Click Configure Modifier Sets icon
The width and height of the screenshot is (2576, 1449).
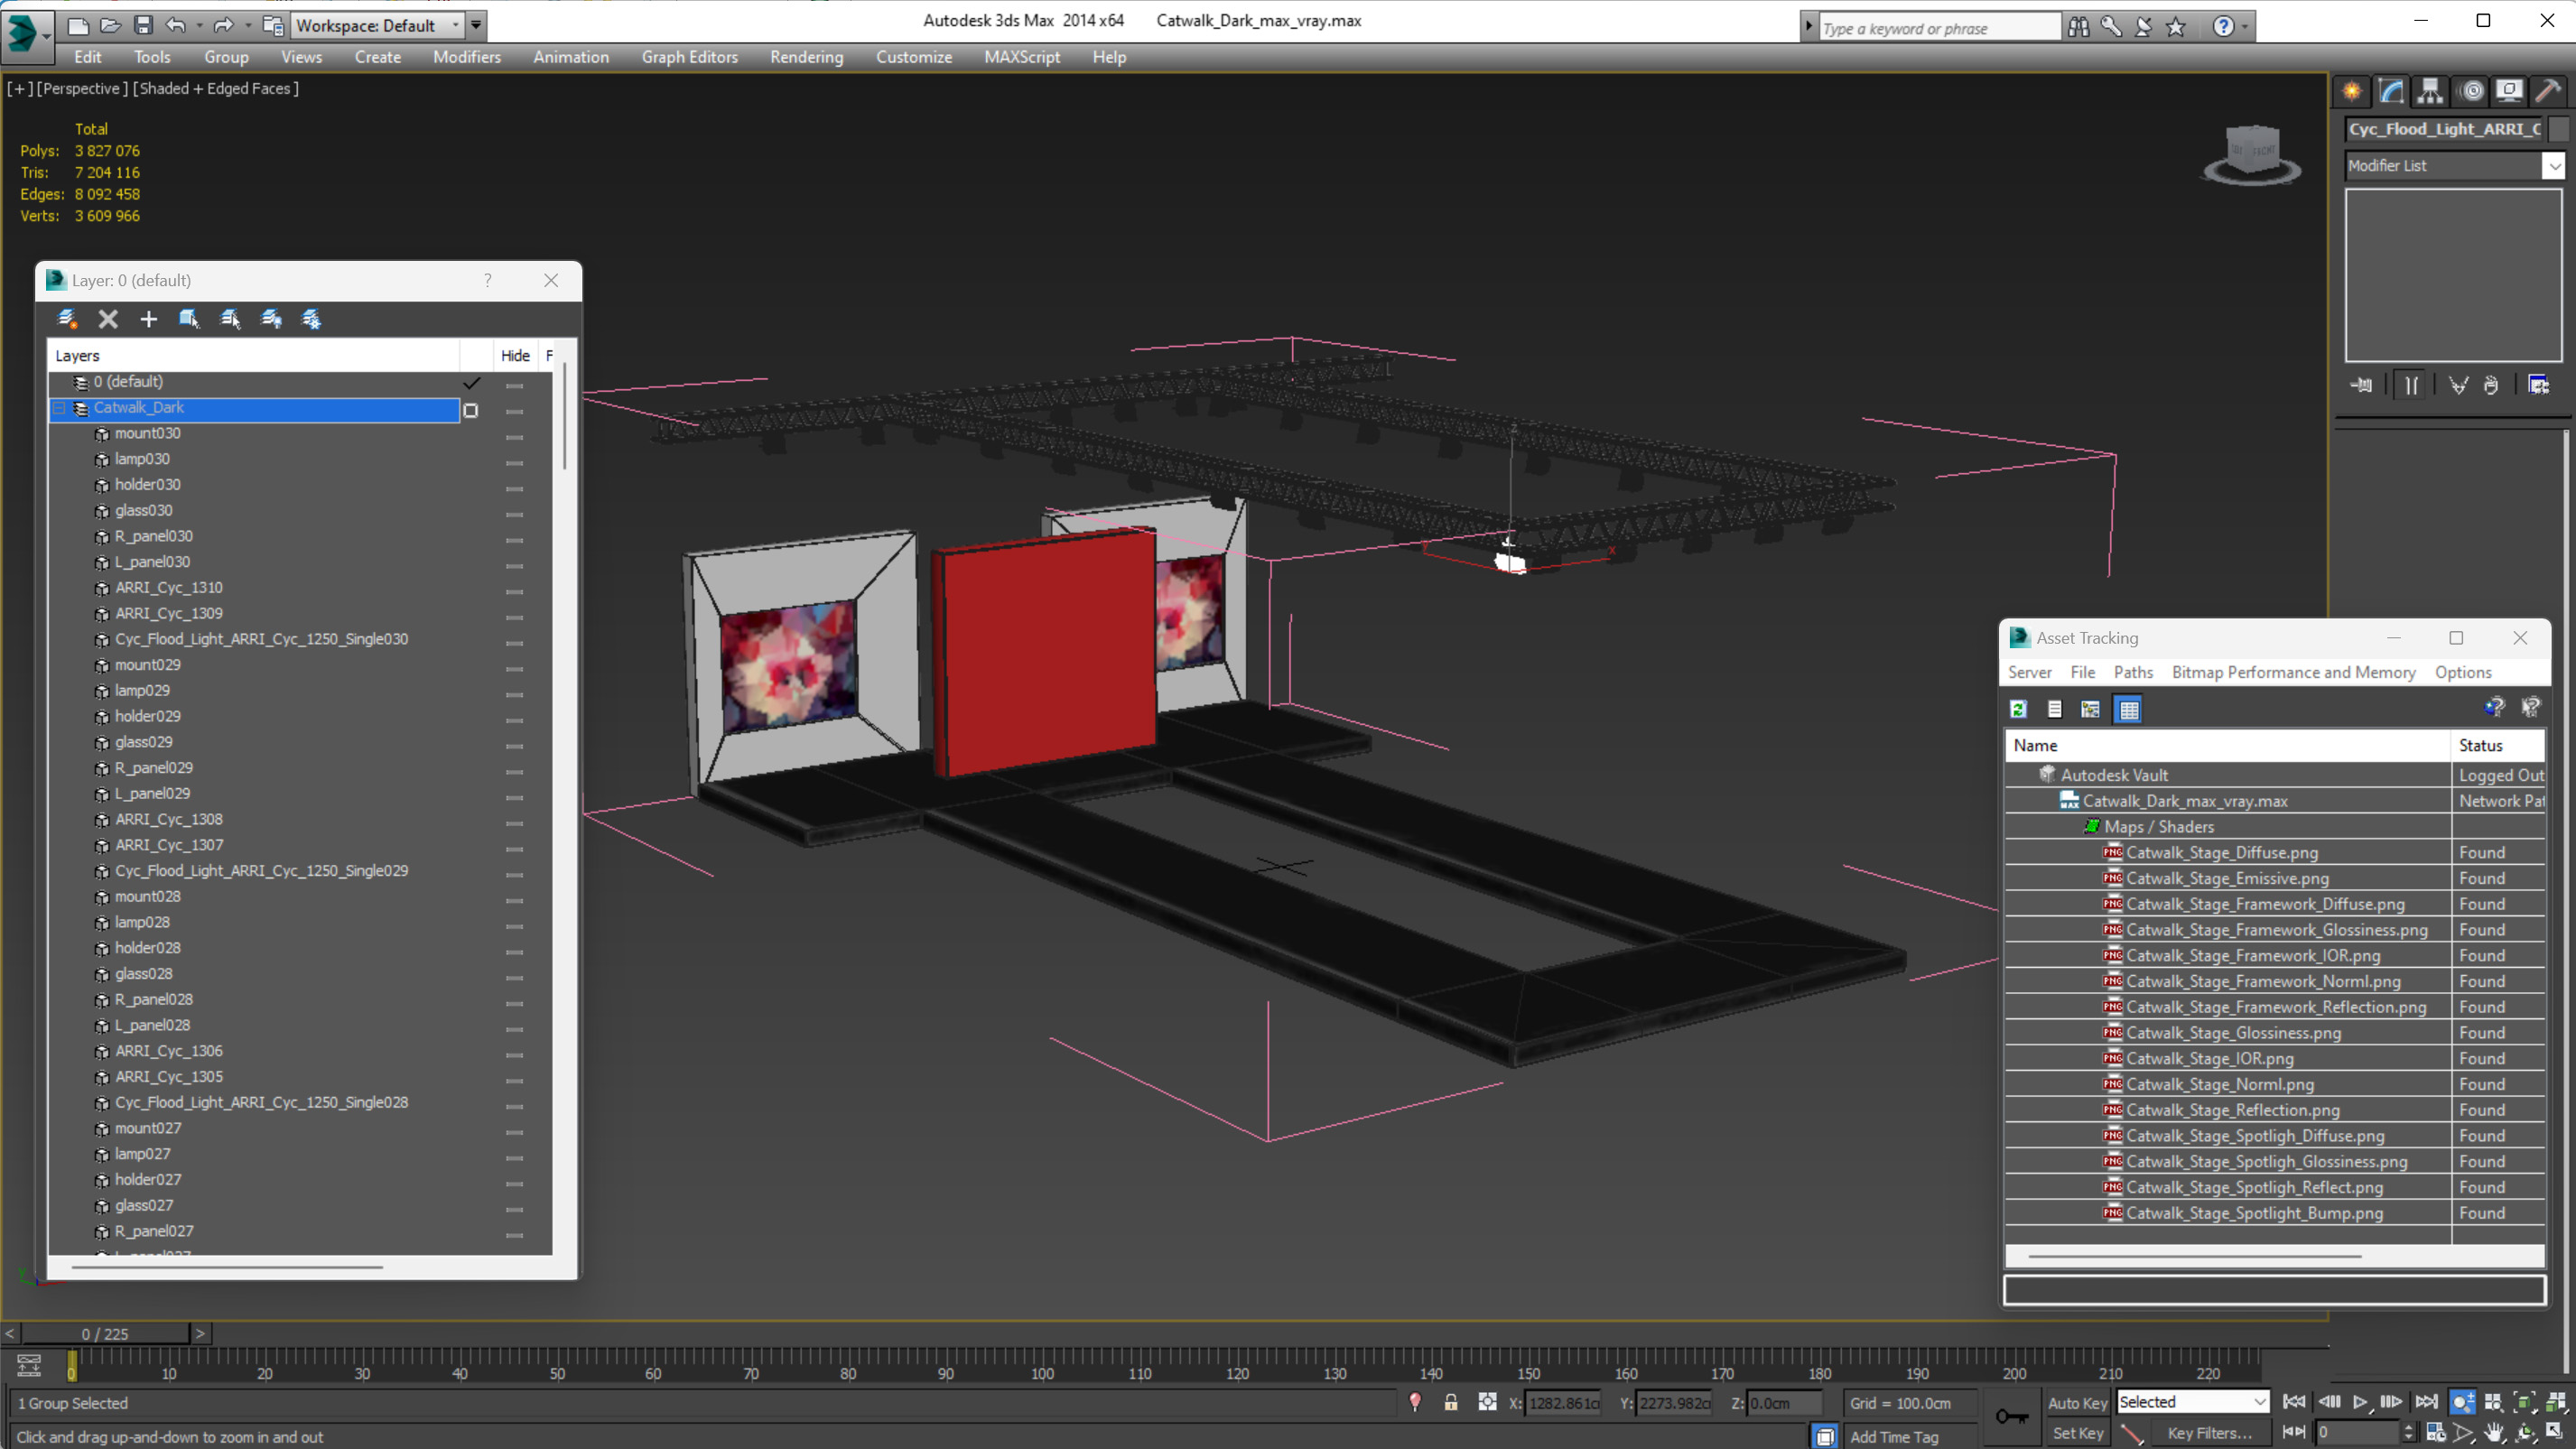point(2538,385)
